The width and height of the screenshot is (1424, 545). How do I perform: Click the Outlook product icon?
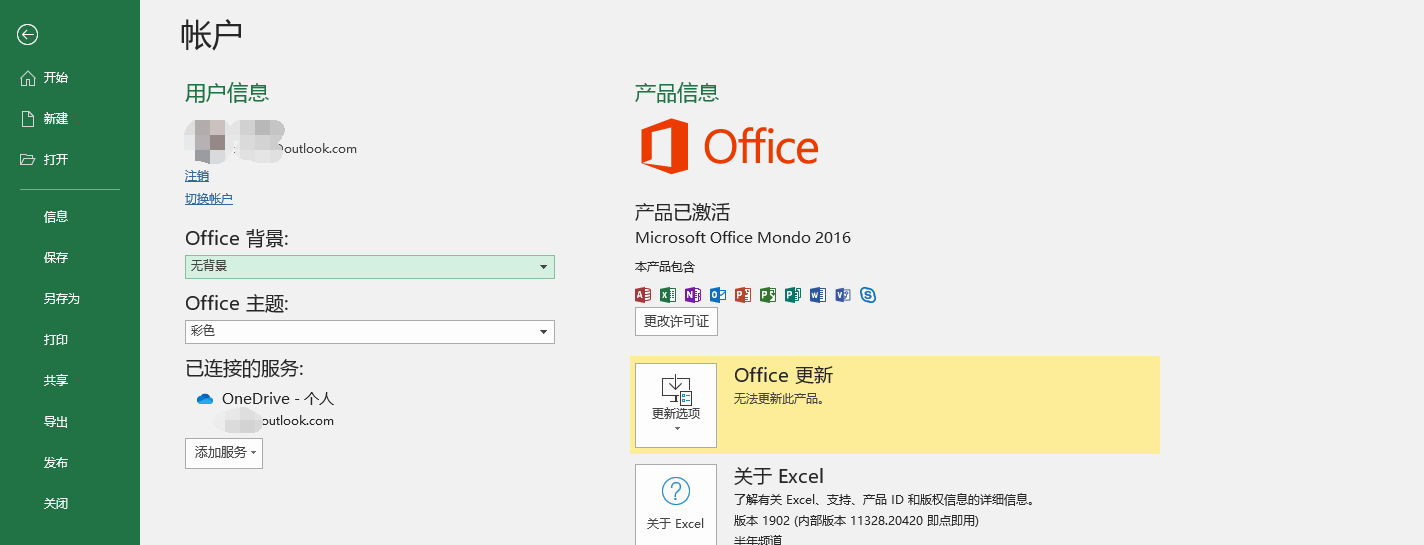718,295
